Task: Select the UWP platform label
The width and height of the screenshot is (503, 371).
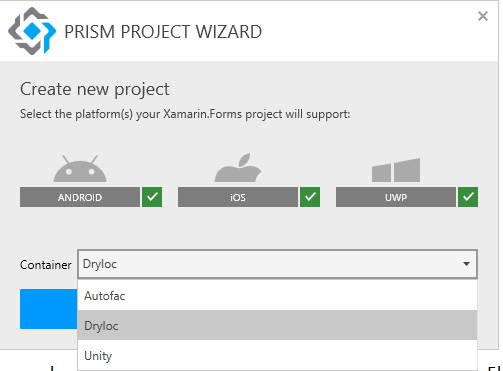Action: point(396,197)
